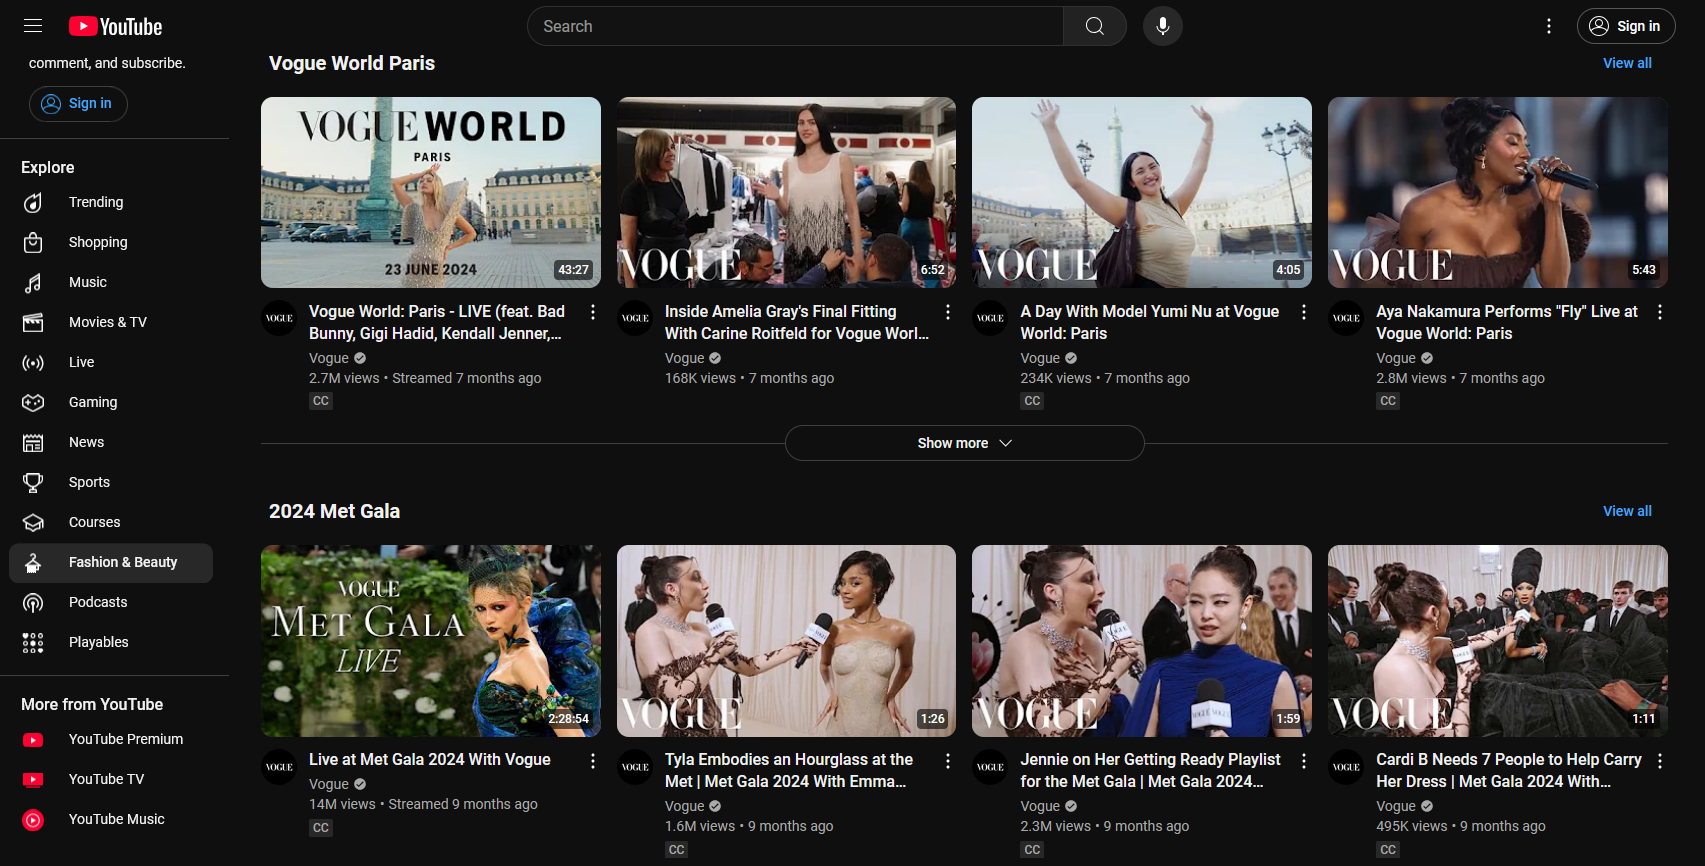View all 2024 Met Gala videos
This screenshot has height=866, width=1705.
point(1627,511)
